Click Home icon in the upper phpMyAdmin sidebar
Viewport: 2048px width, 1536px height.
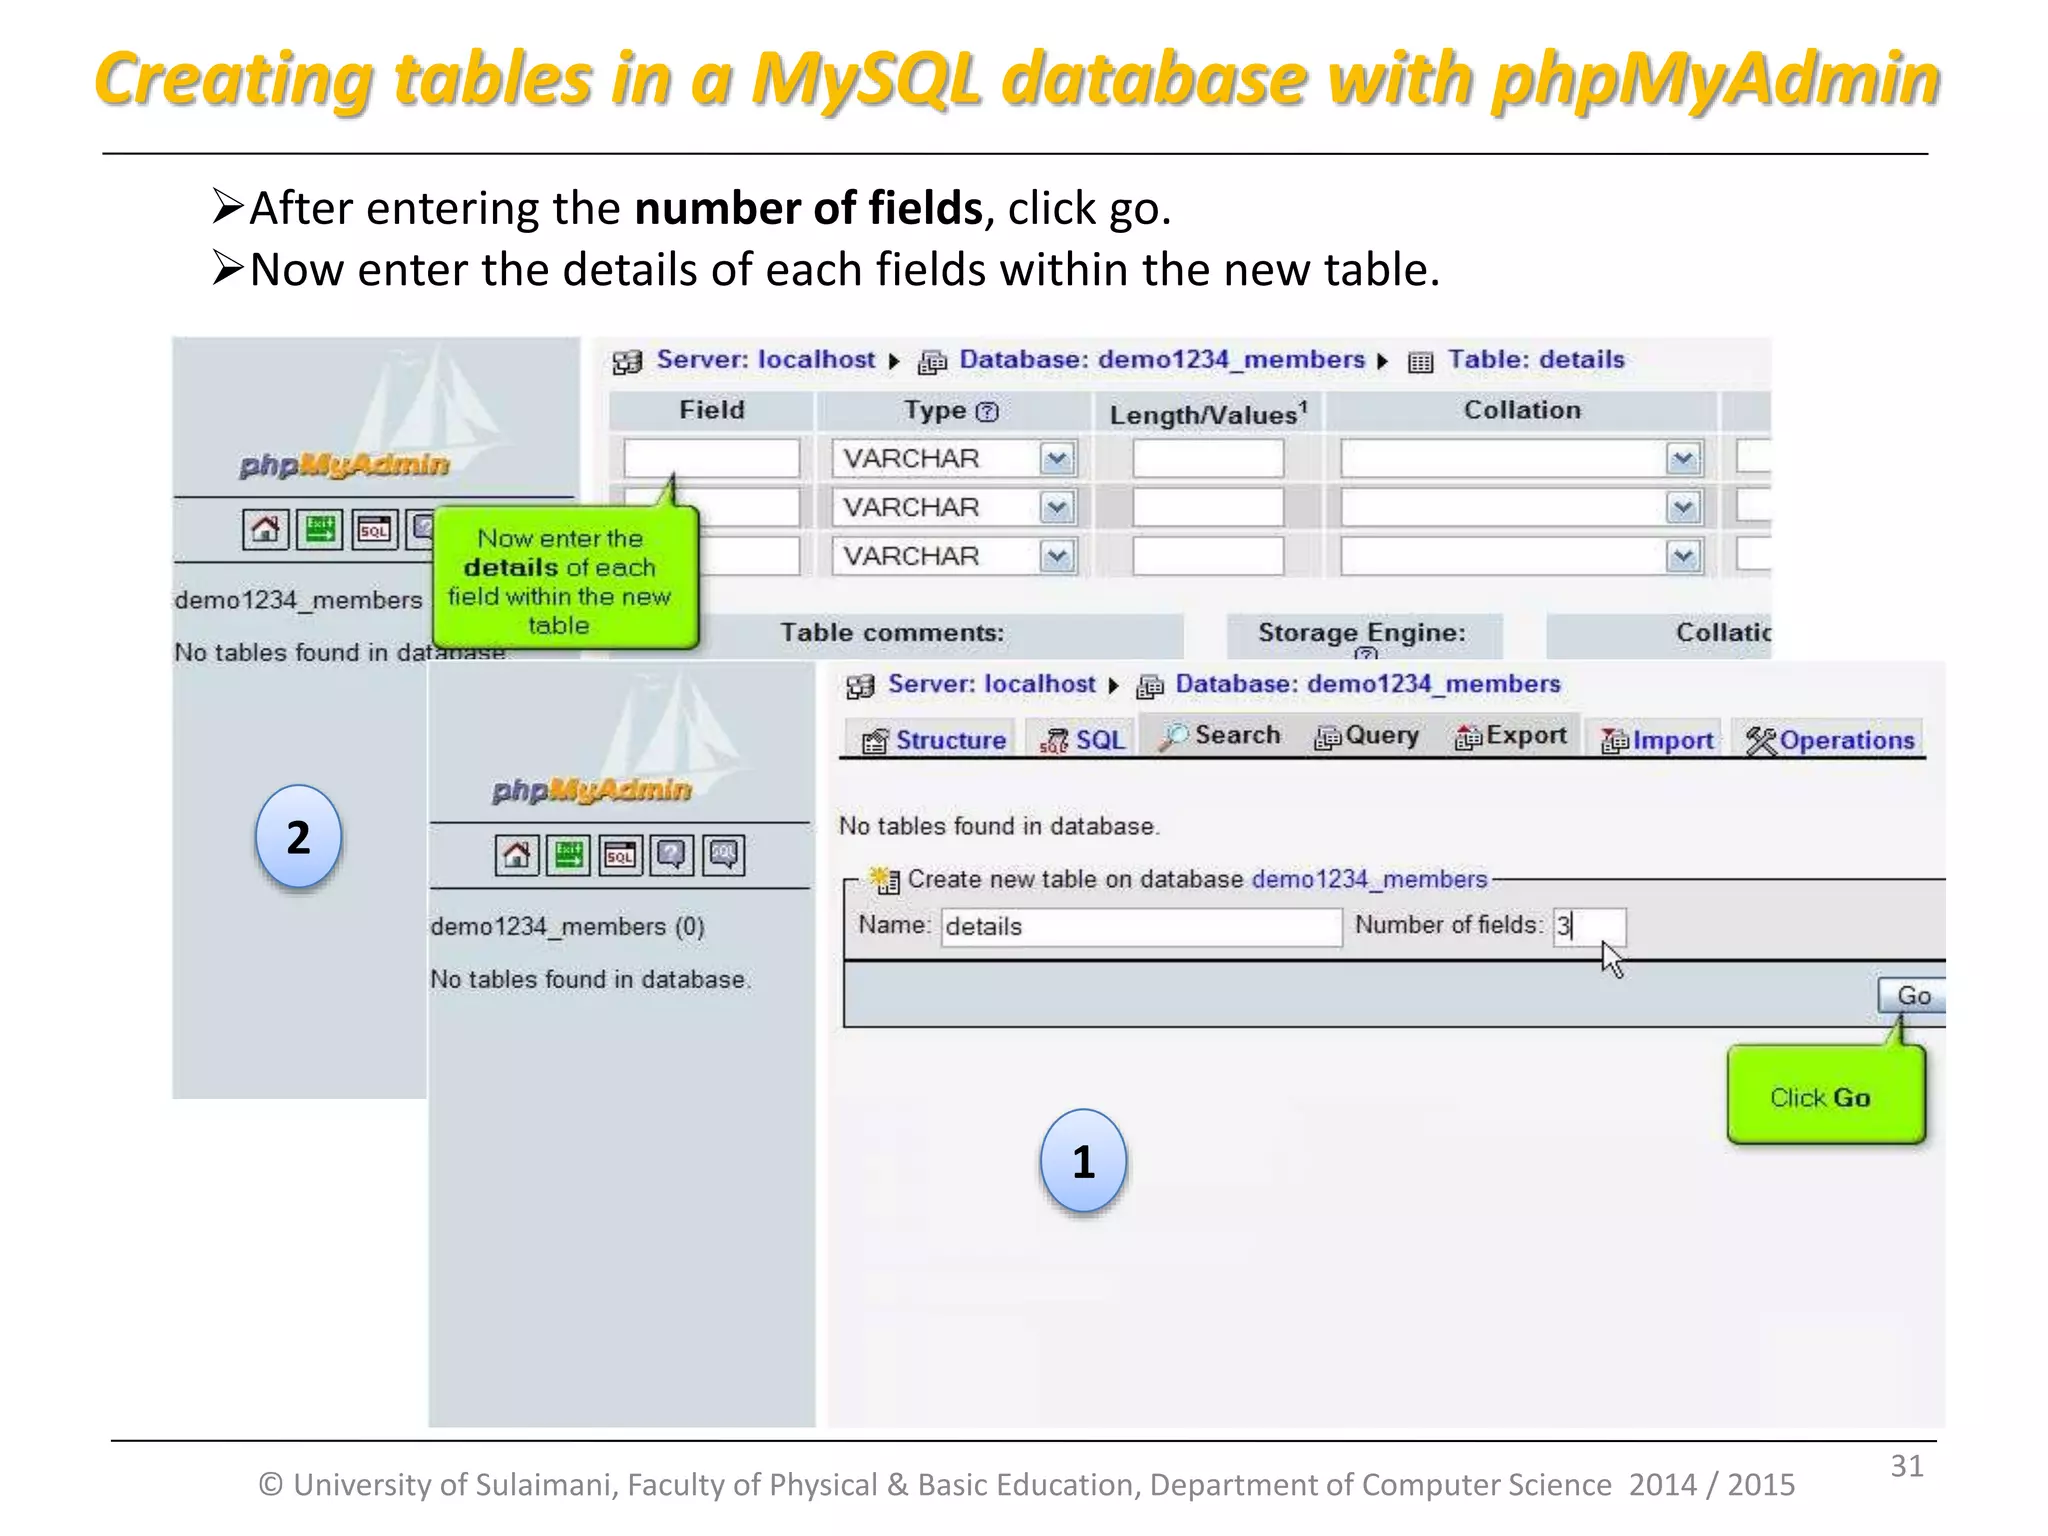point(265,529)
